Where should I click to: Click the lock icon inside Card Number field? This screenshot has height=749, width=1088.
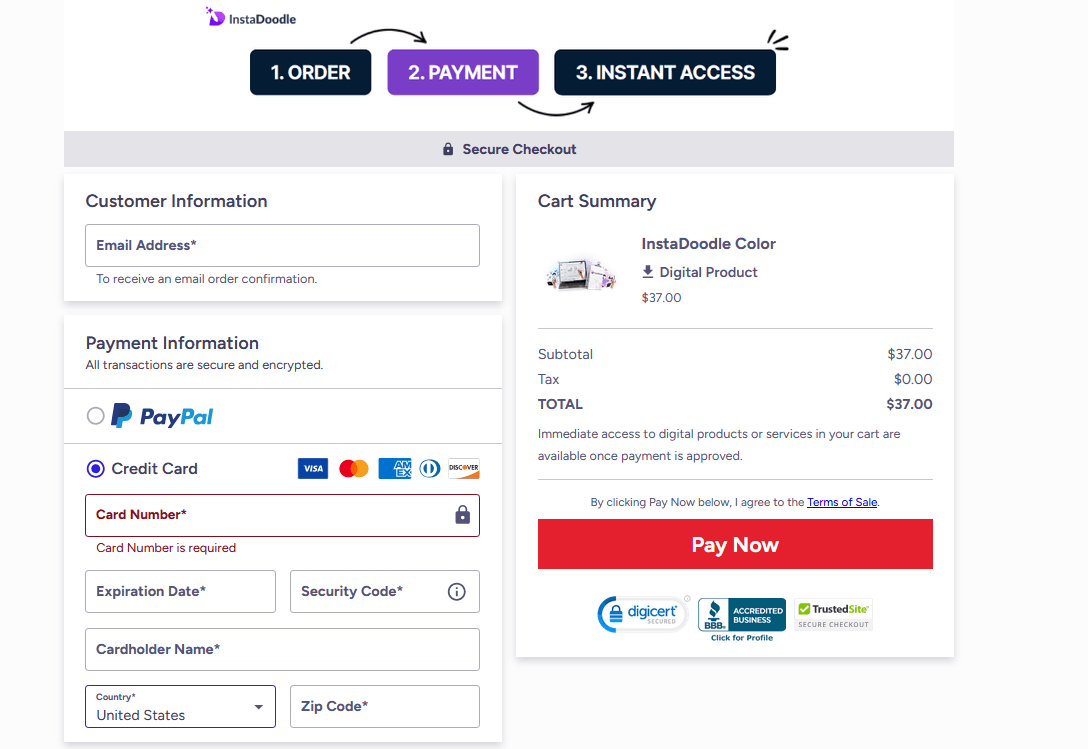pyautogui.click(x=462, y=514)
